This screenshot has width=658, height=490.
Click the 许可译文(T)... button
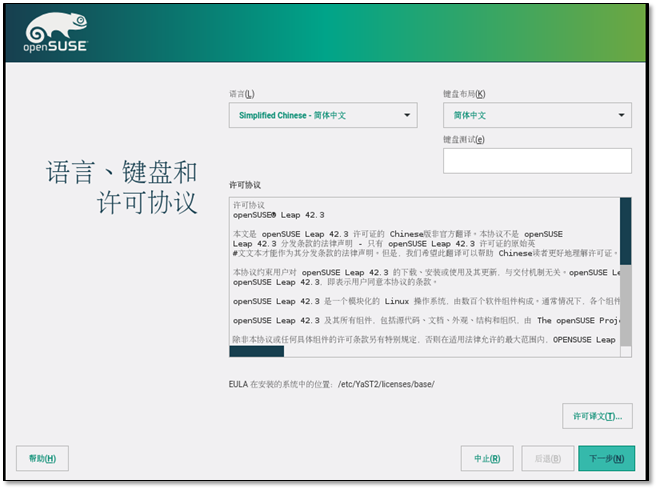[597, 416]
